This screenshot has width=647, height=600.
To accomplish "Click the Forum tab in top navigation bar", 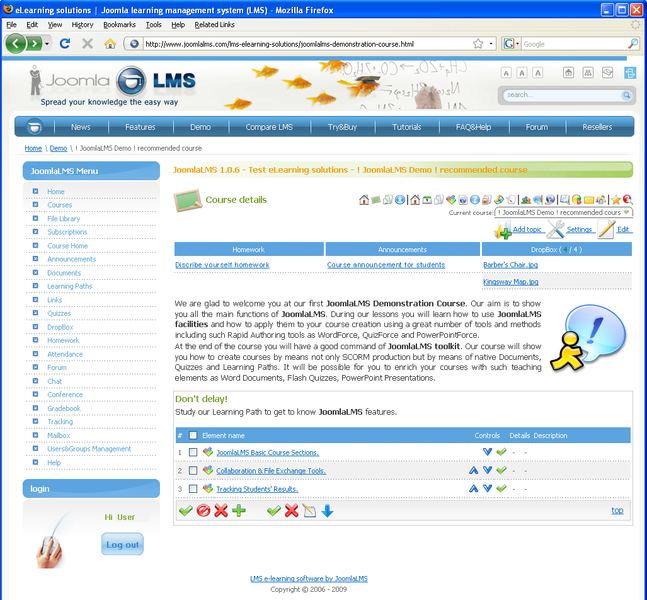I will click(536, 127).
